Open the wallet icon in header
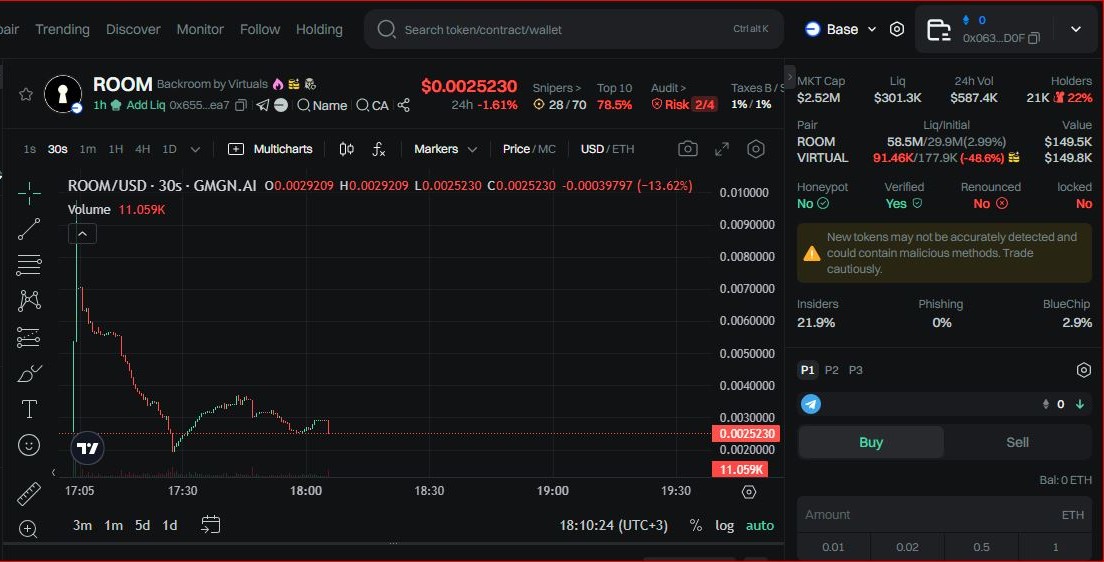Viewport: 1104px width, 562px height. (x=938, y=30)
